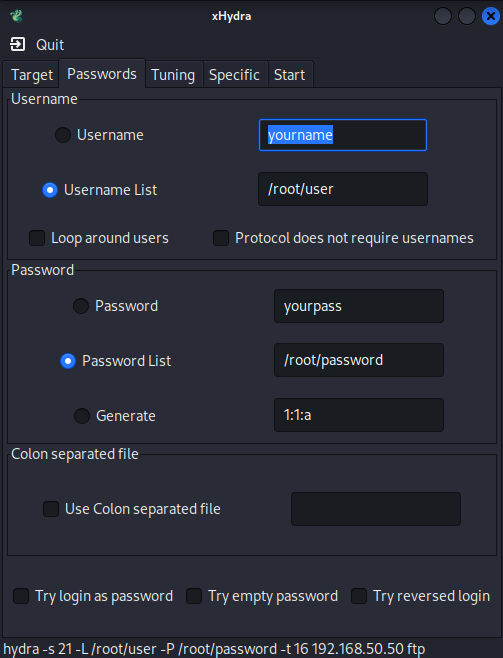This screenshot has height=658, width=503.
Task: Select the single Username radio button
Action: coord(63,135)
